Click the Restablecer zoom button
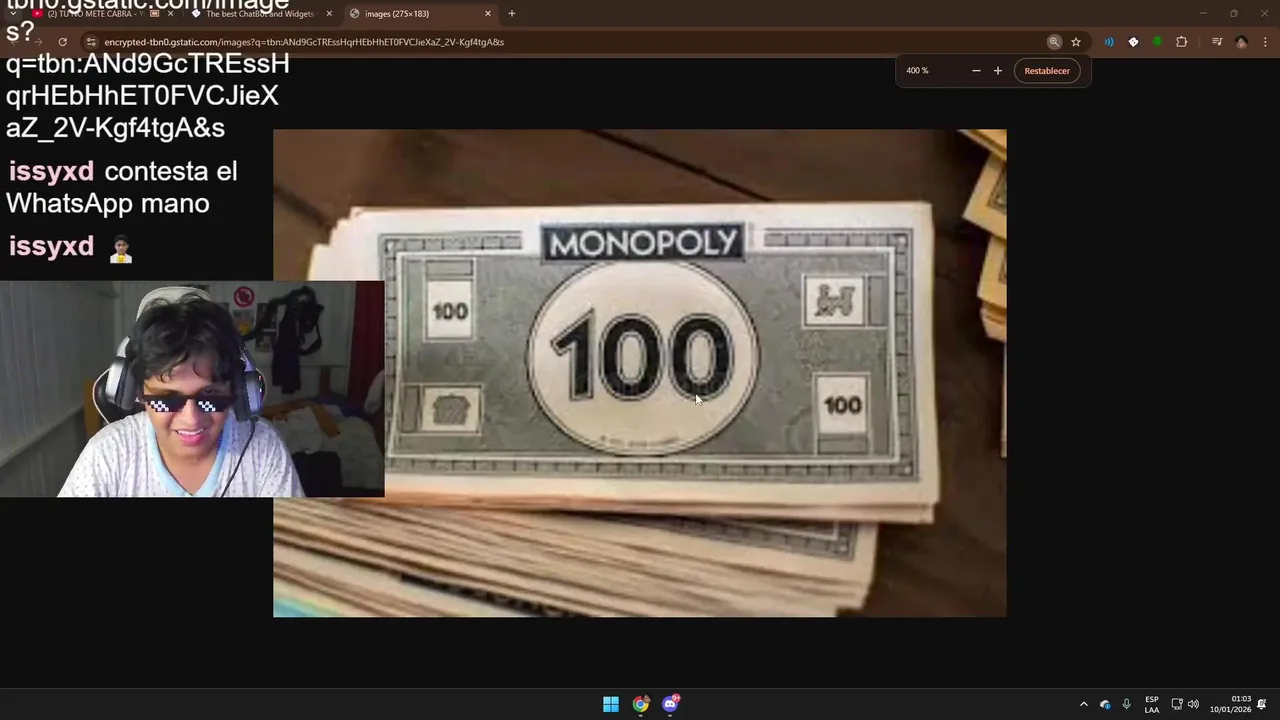 click(x=1047, y=71)
